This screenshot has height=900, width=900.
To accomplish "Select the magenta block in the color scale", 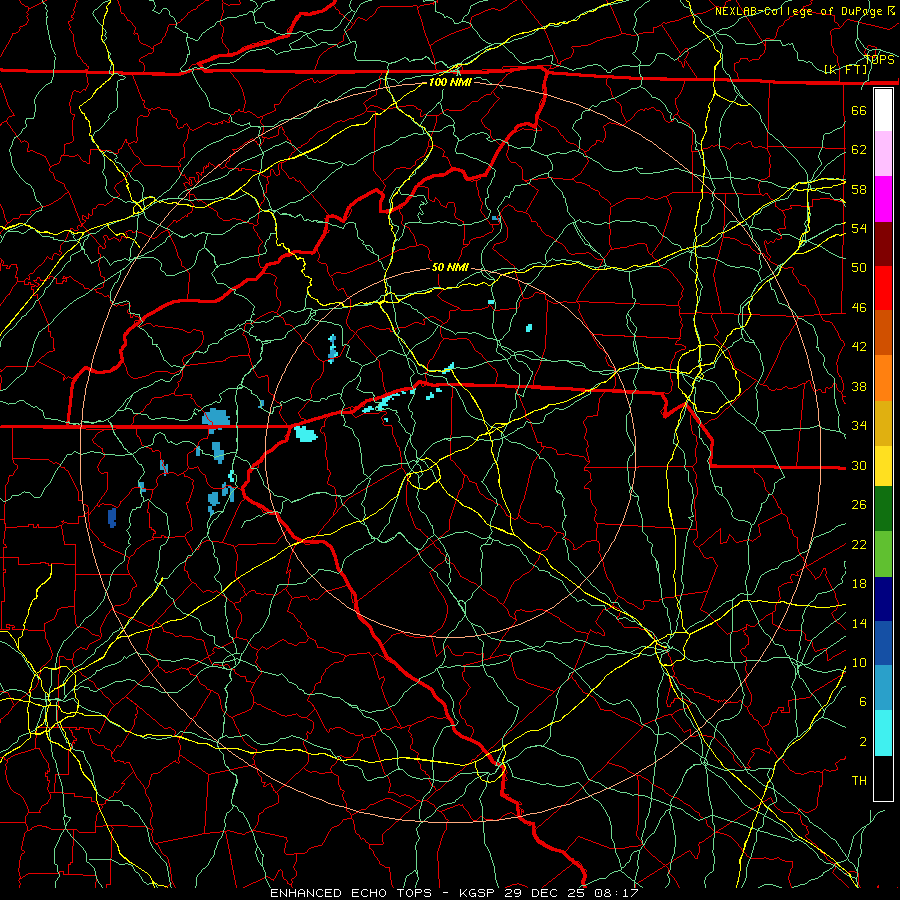I will point(883,199).
